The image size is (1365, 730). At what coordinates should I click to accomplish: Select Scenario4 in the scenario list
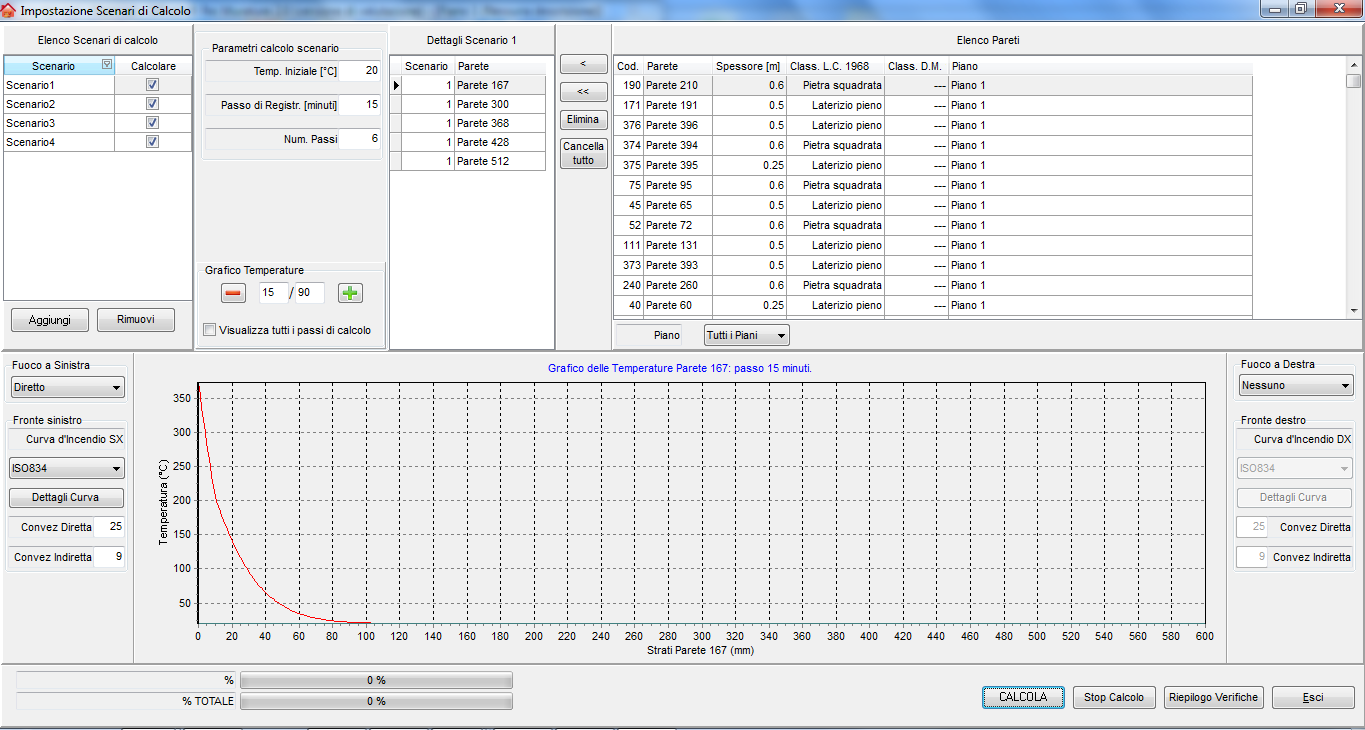point(58,142)
